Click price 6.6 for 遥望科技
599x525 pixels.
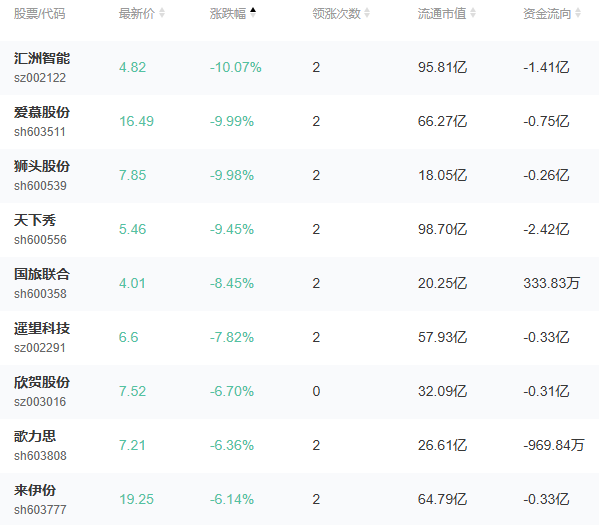point(129,337)
